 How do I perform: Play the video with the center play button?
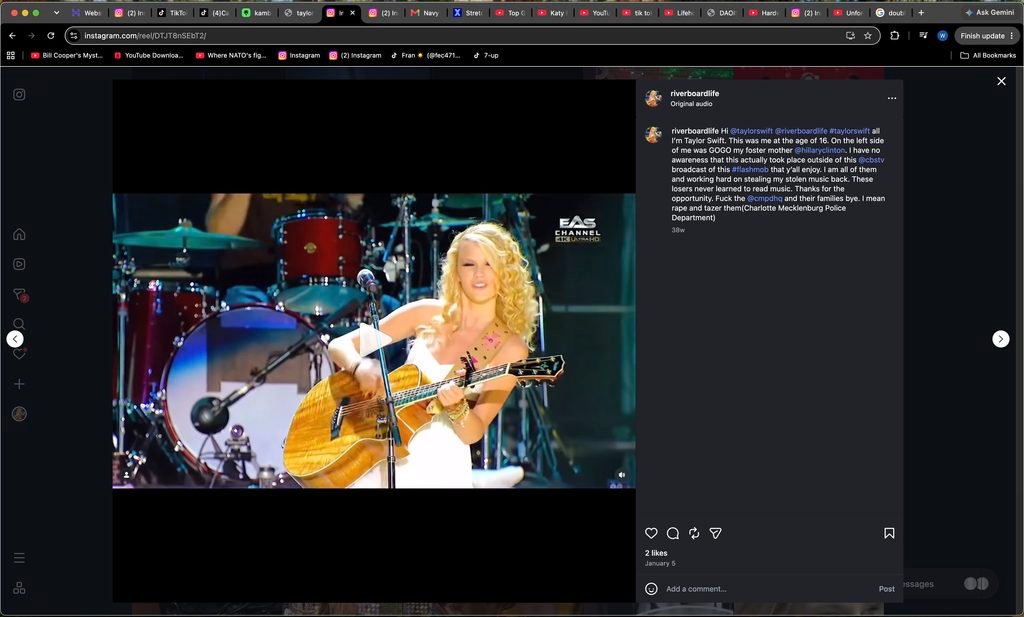[x=374, y=340]
